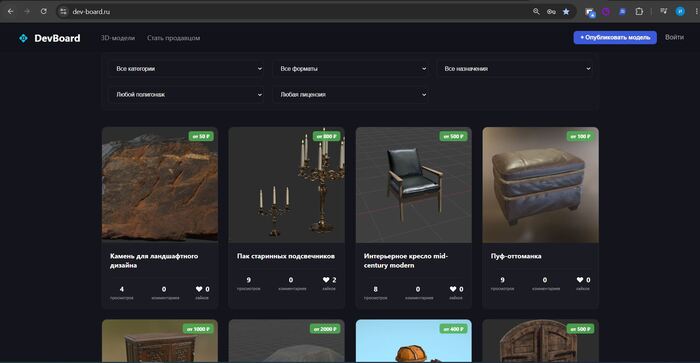Click the Опубликовать модель button
Screen dimensions: 700x363
click(x=615, y=38)
